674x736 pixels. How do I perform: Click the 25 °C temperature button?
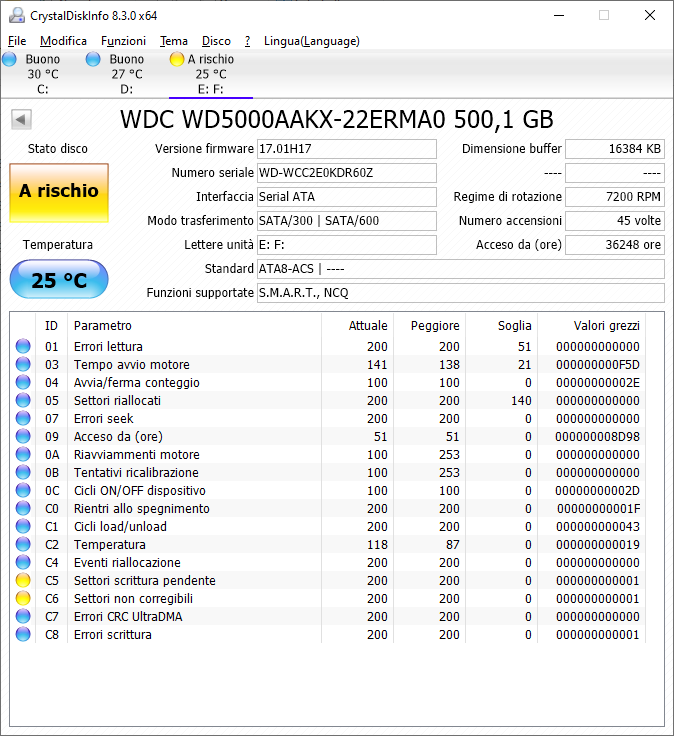coord(59,280)
